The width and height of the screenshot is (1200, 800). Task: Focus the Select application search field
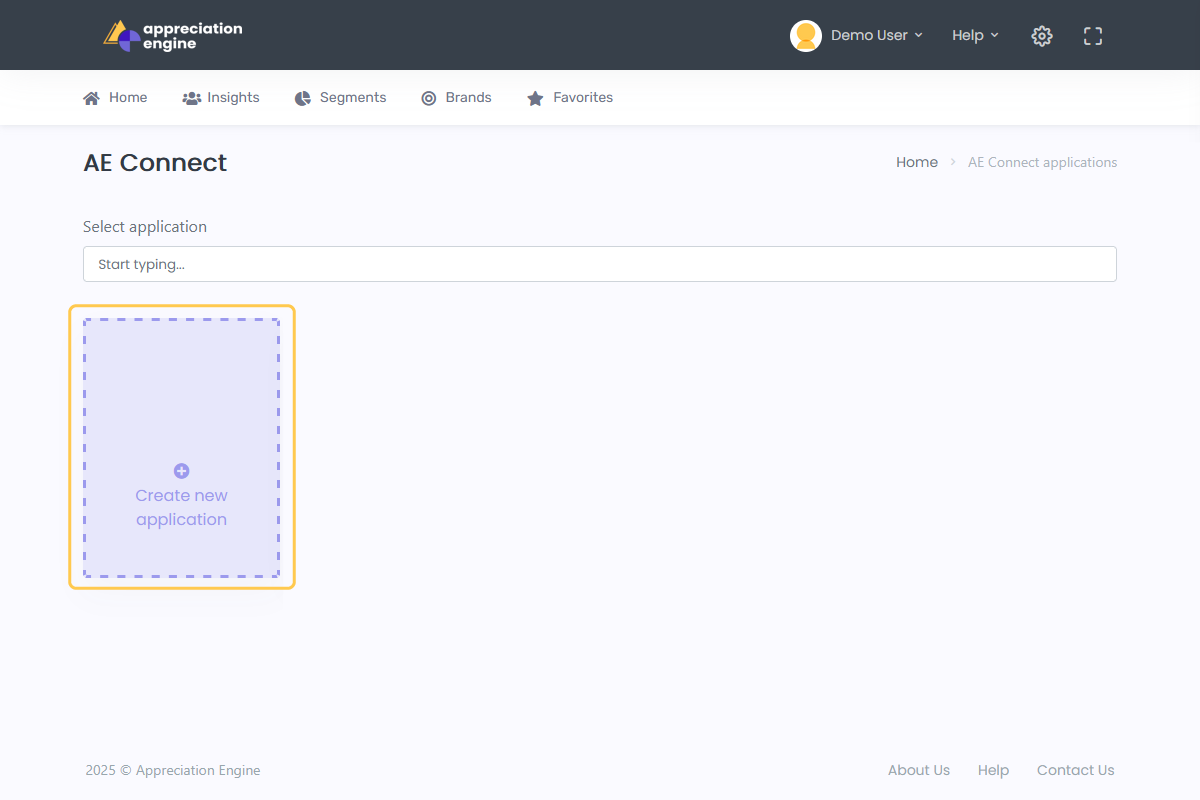coord(600,264)
